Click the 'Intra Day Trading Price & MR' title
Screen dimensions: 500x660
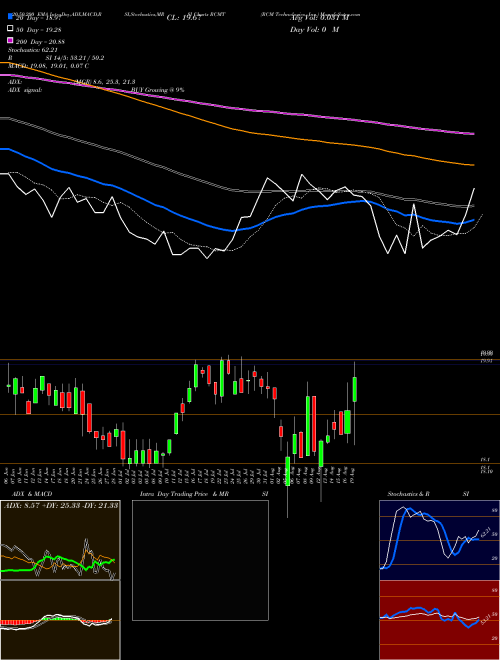pos(184,494)
